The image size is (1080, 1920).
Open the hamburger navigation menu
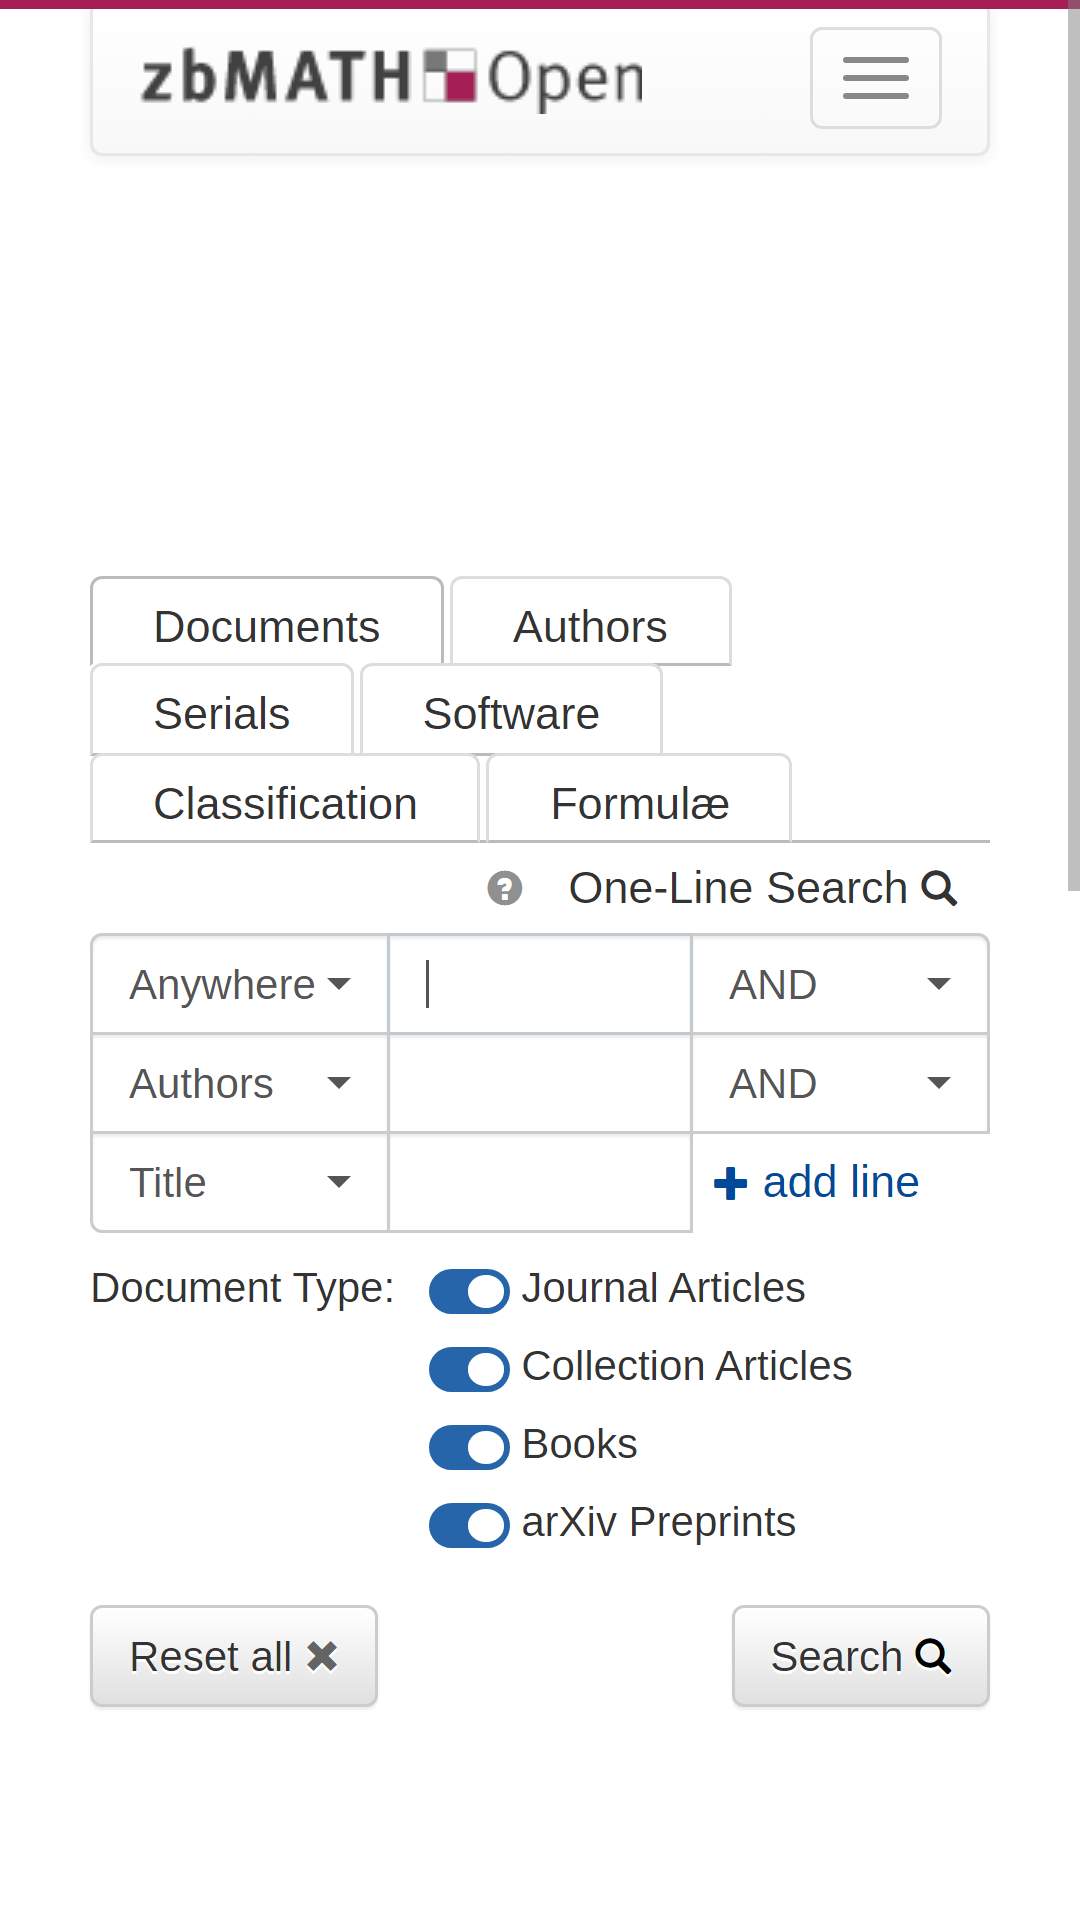click(875, 78)
